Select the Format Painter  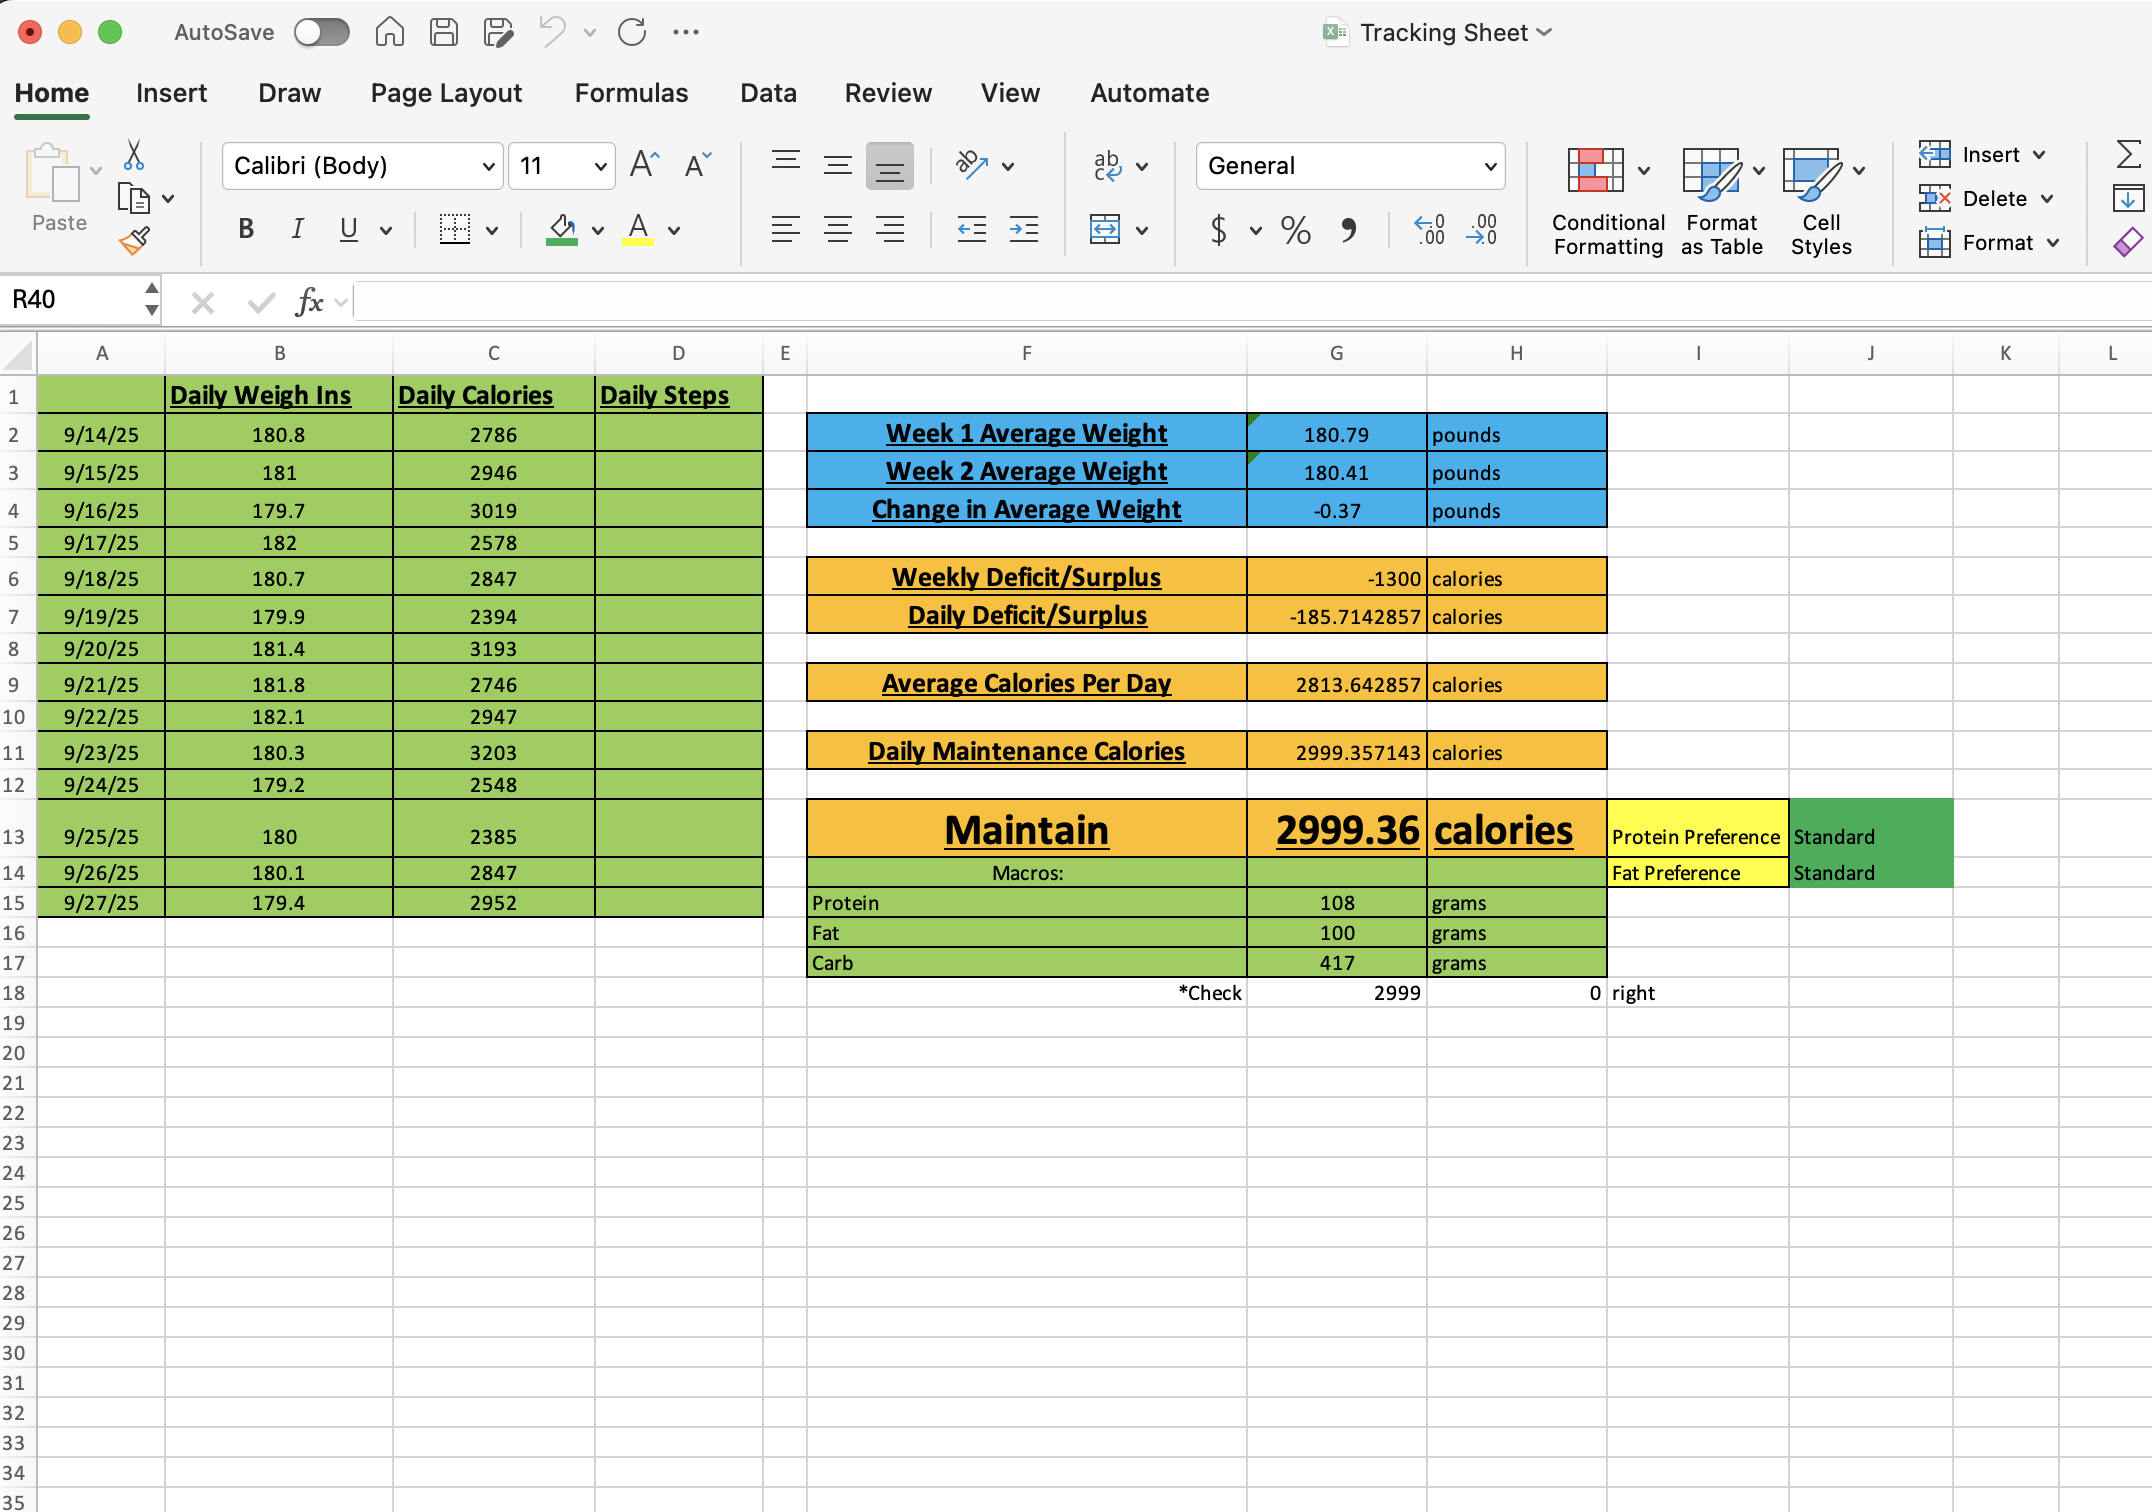[x=133, y=240]
